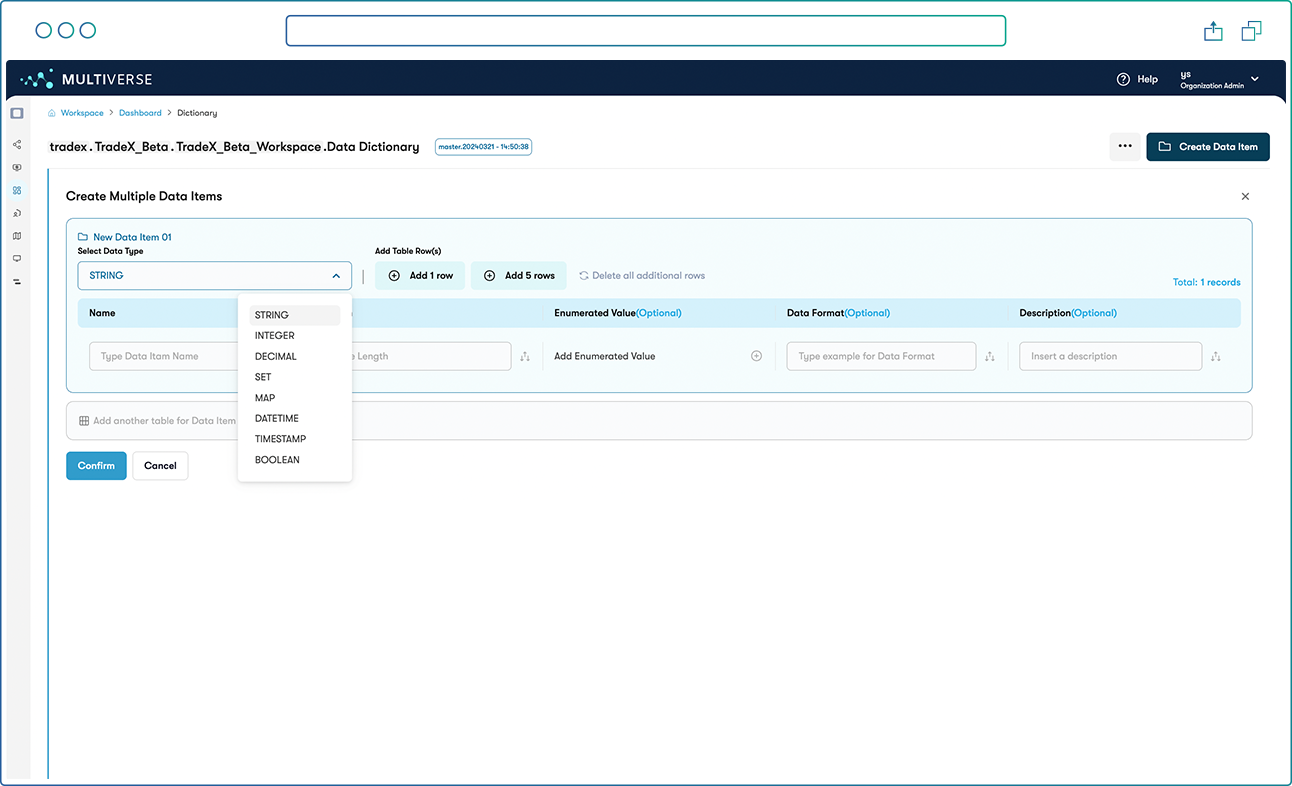1292x786 pixels.
Task: Click the folder icon beside New Data Item 01
Action: point(83,237)
